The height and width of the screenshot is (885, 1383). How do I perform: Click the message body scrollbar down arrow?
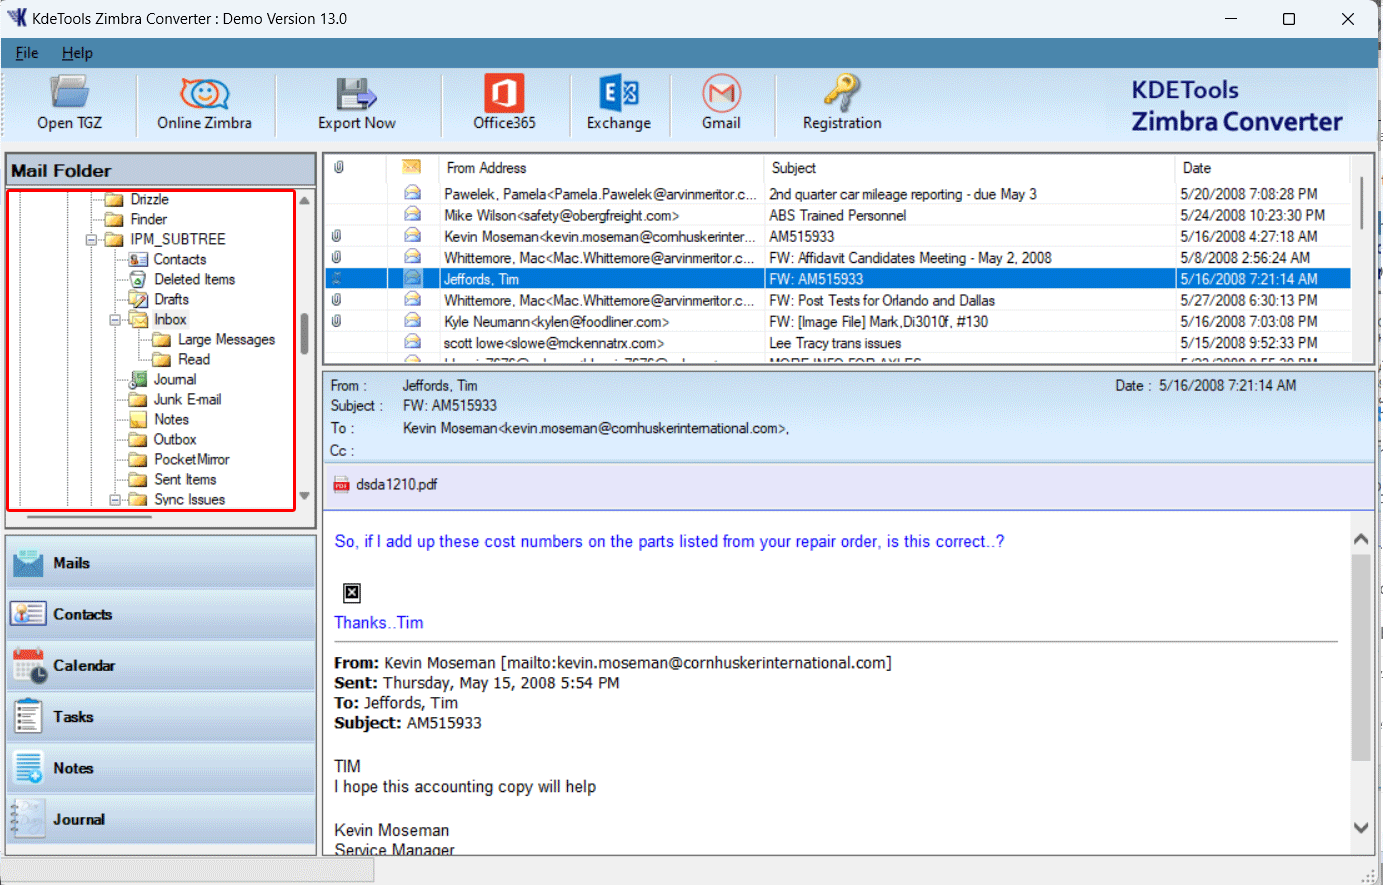pyautogui.click(x=1361, y=827)
